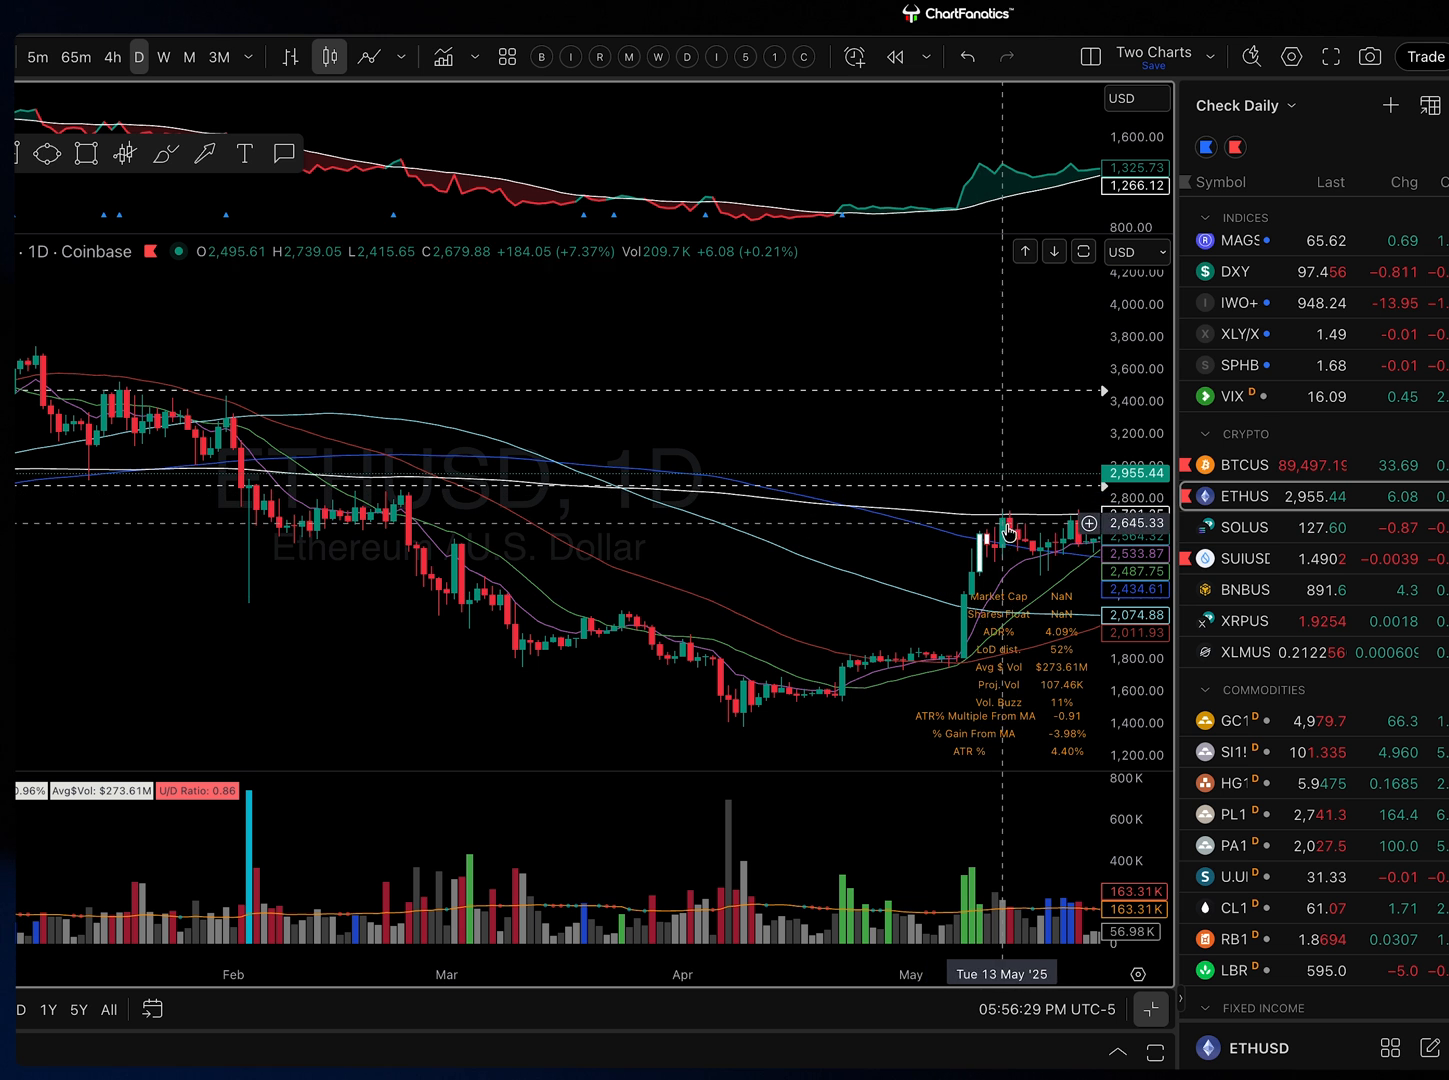
Task: Open chart settings hexagon icon in top toolbar
Action: coord(1291,57)
